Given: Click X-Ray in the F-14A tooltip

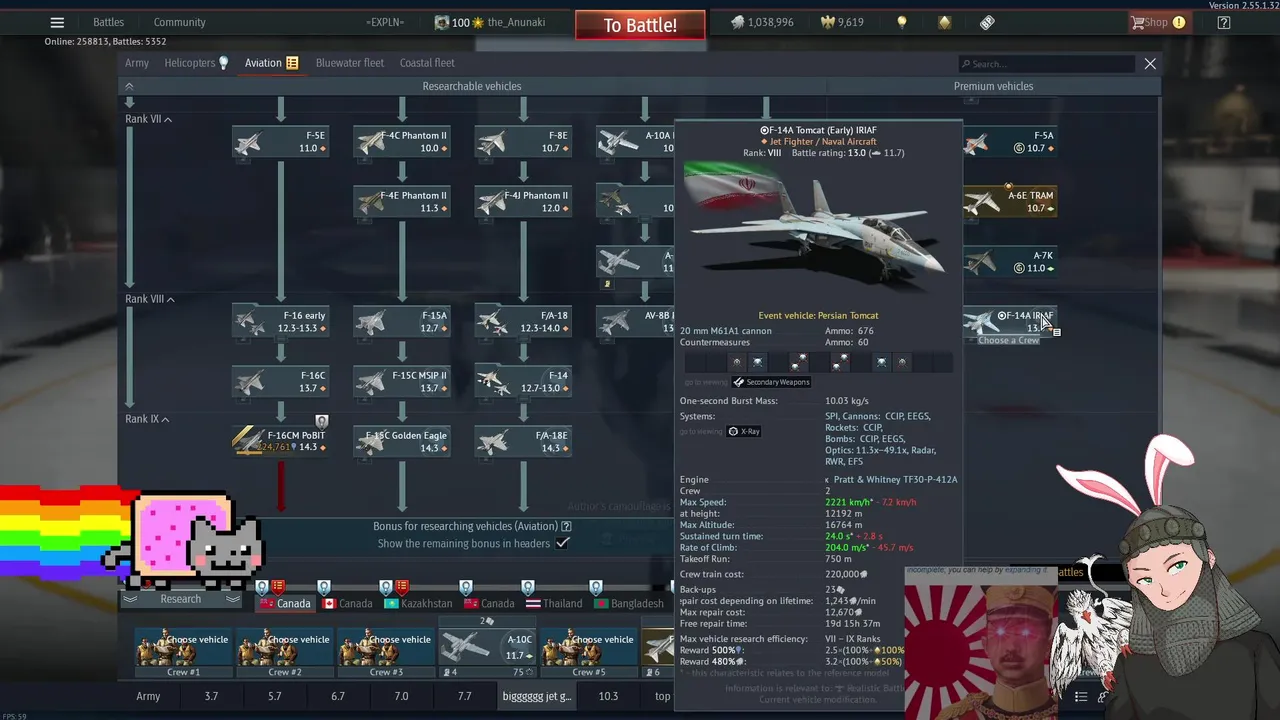Looking at the screenshot, I should 744,431.
